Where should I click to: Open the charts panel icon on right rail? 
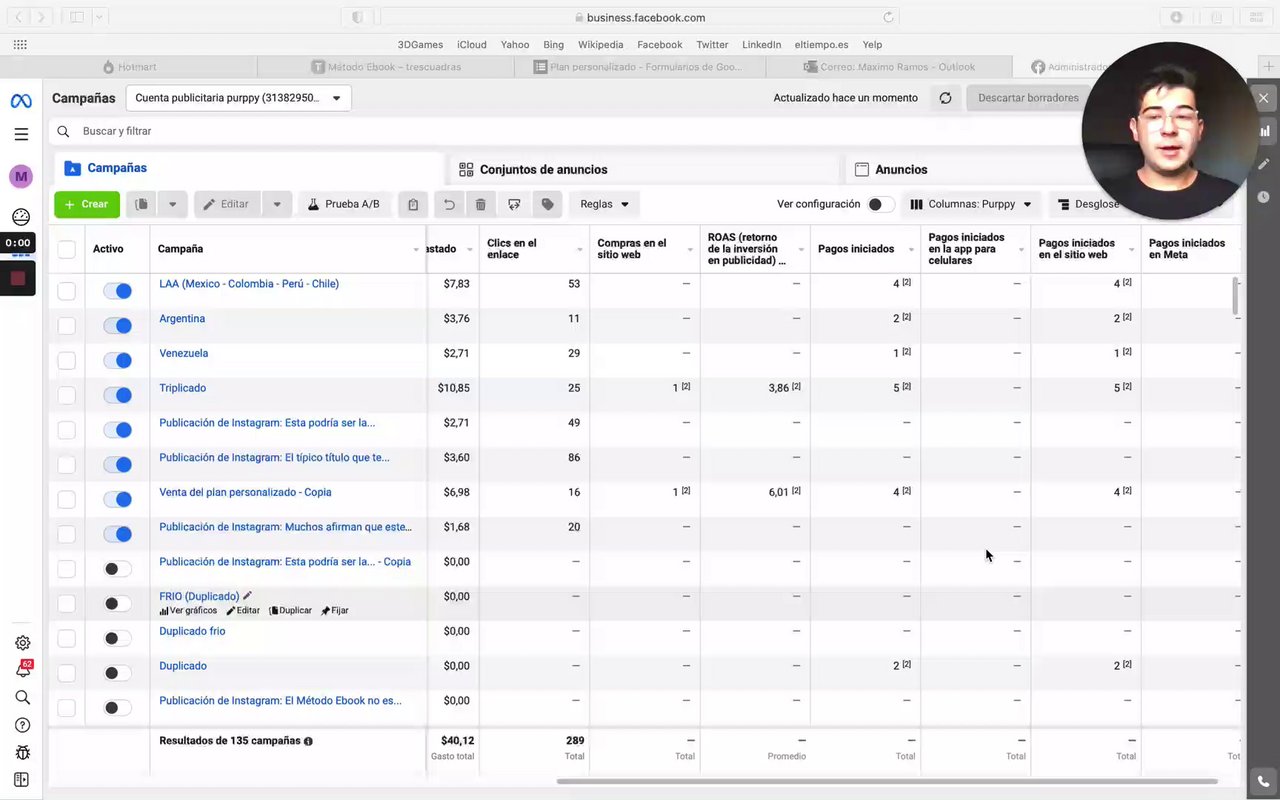[x=1265, y=130]
